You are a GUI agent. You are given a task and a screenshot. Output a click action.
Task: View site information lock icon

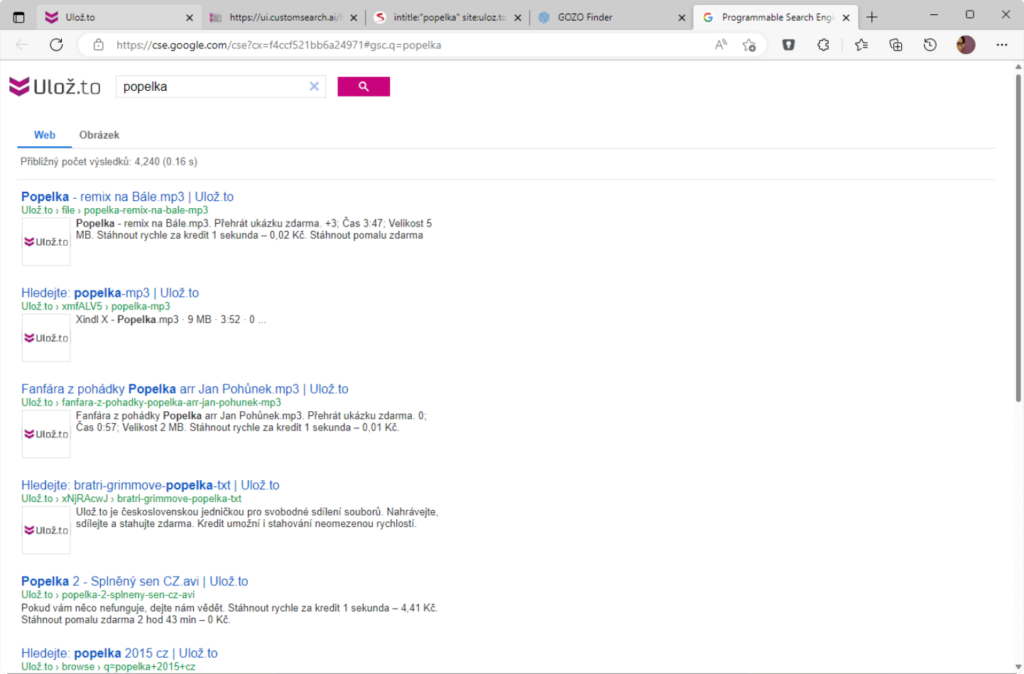click(x=99, y=45)
